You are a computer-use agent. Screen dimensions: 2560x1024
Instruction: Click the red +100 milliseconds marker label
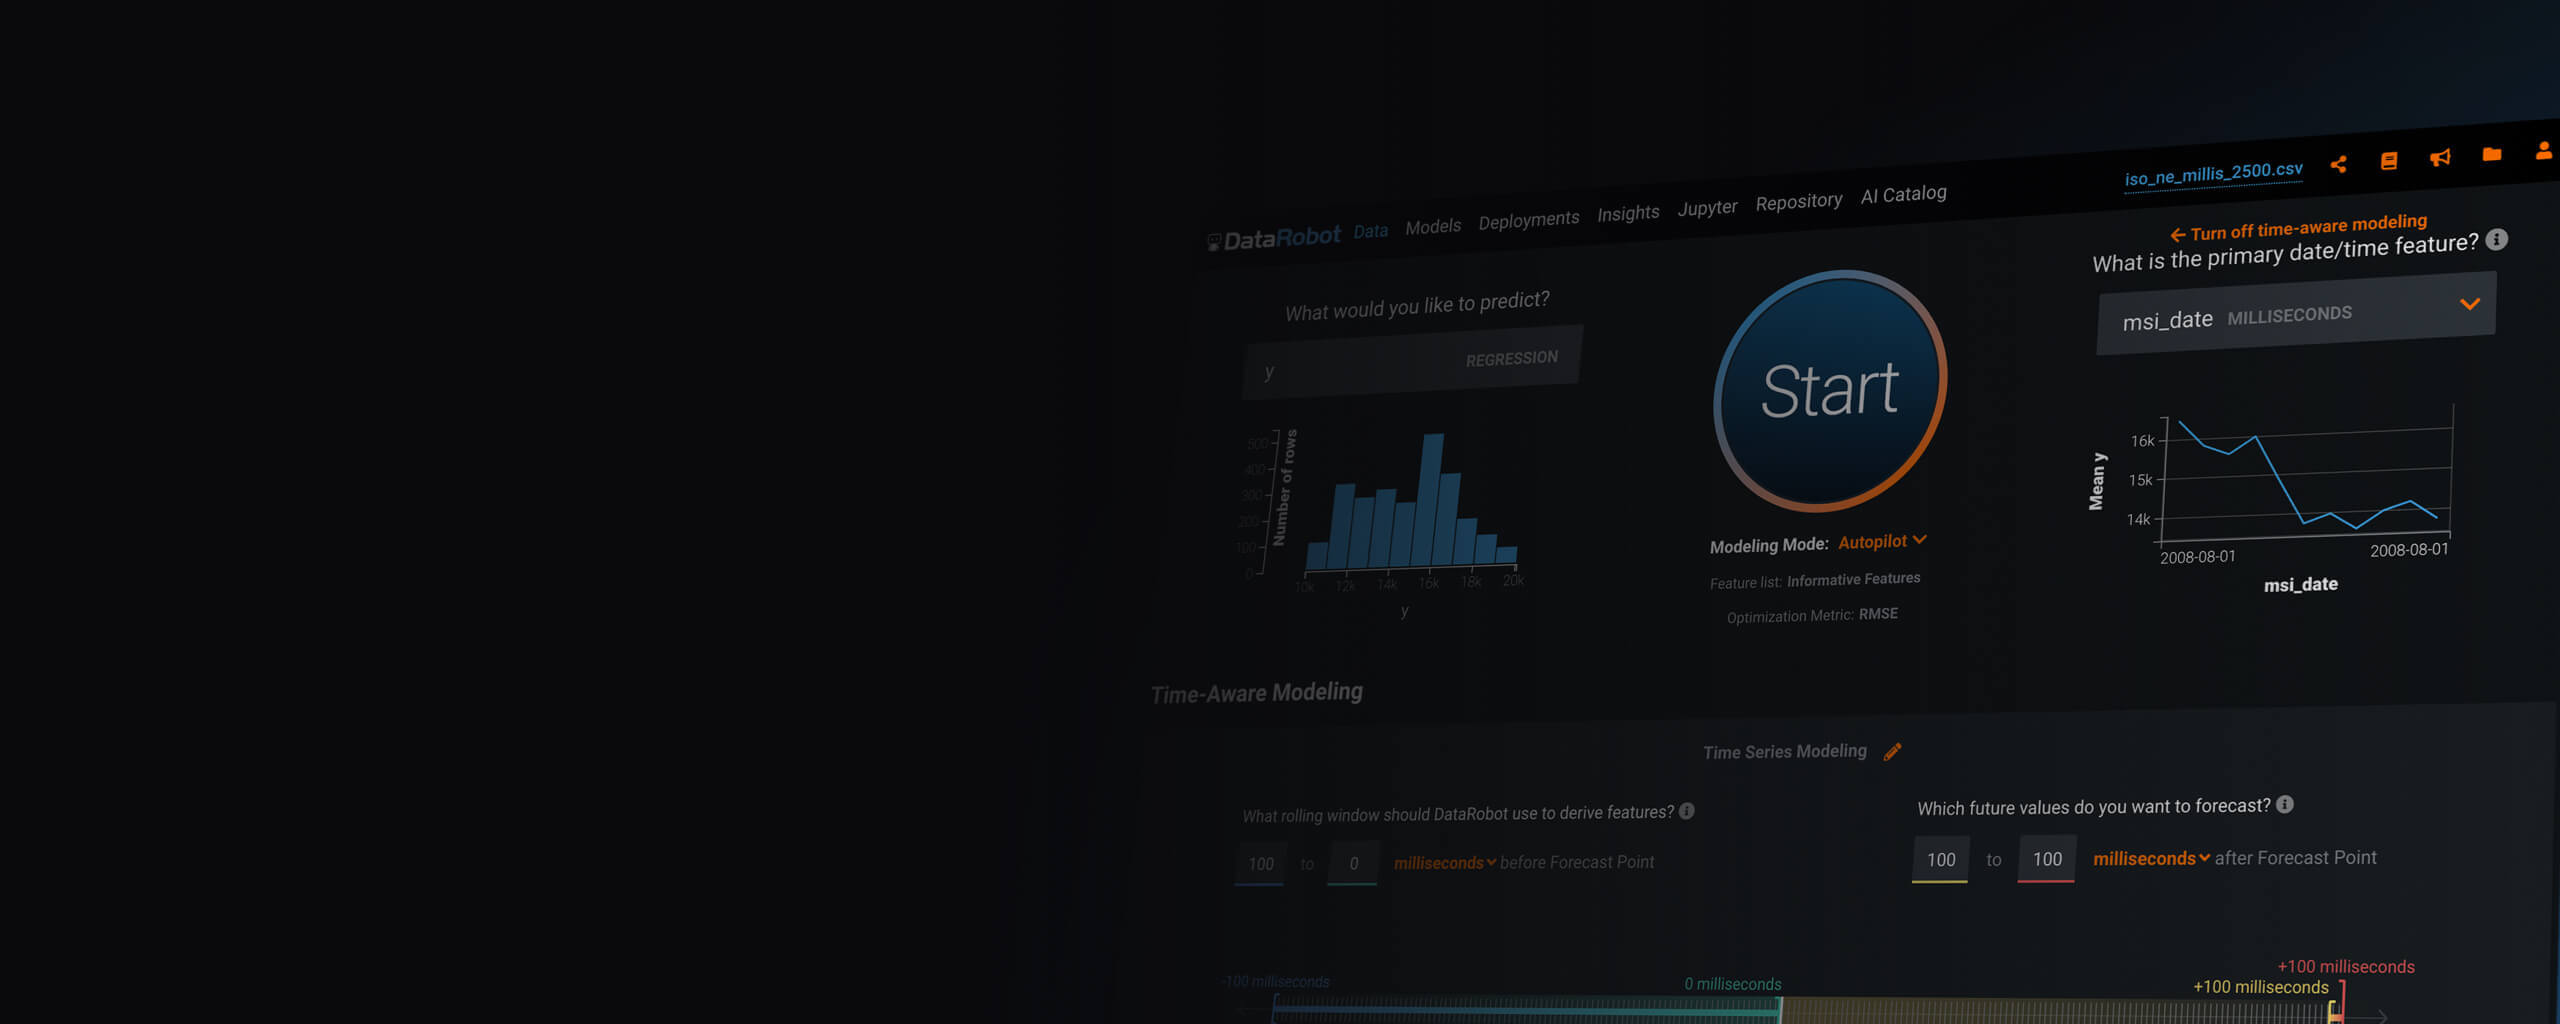[2346, 966]
